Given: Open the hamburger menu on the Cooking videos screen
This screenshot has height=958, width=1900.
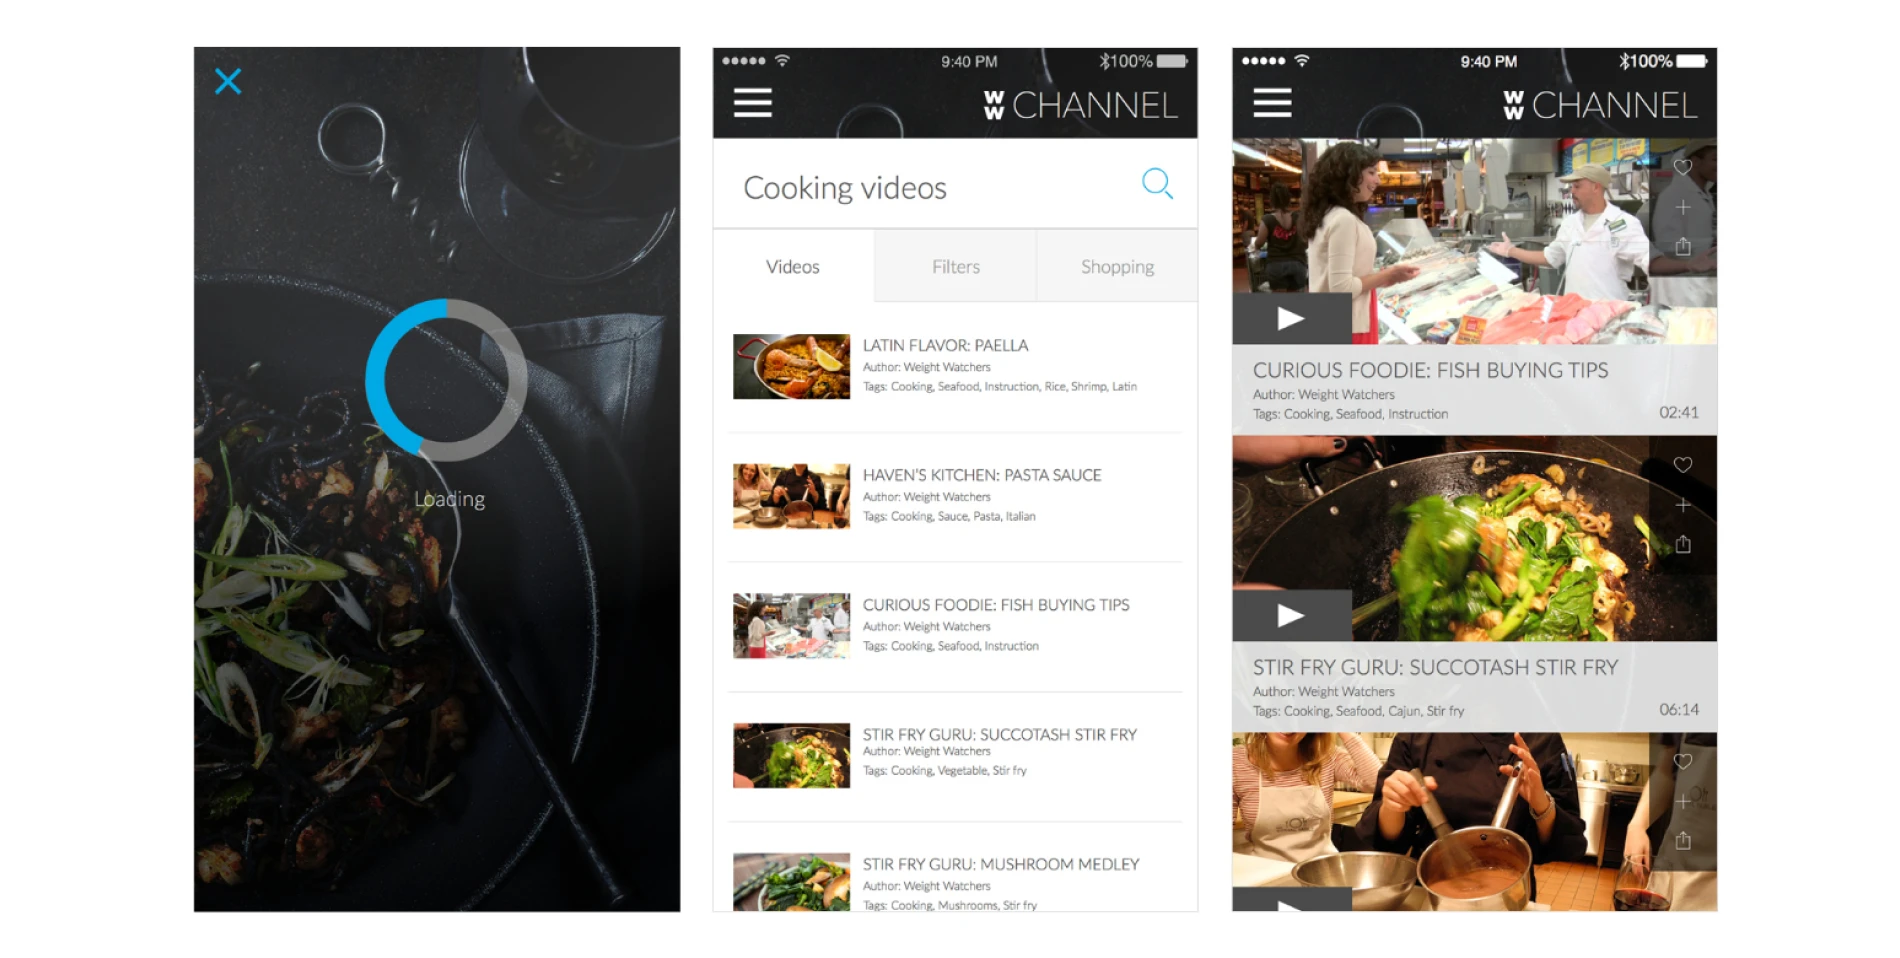Looking at the screenshot, I should pos(752,103).
